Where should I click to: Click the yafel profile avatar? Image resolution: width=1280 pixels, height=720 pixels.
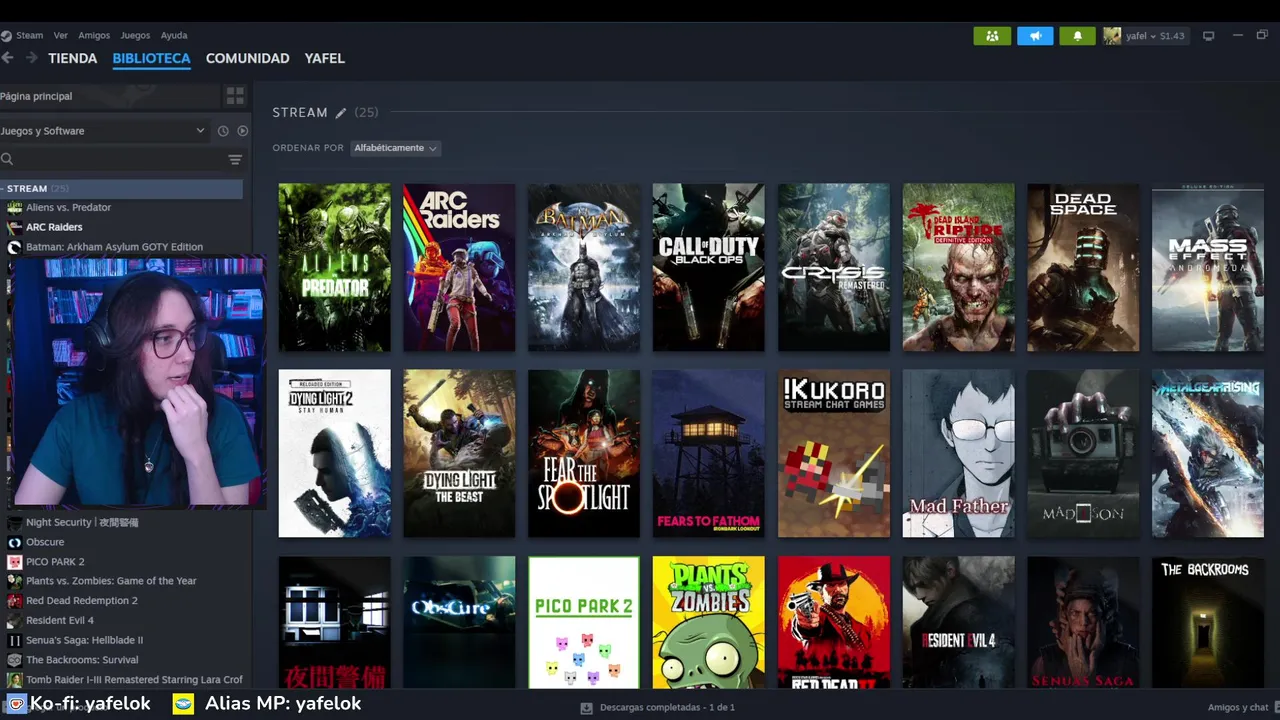[x=1112, y=36]
